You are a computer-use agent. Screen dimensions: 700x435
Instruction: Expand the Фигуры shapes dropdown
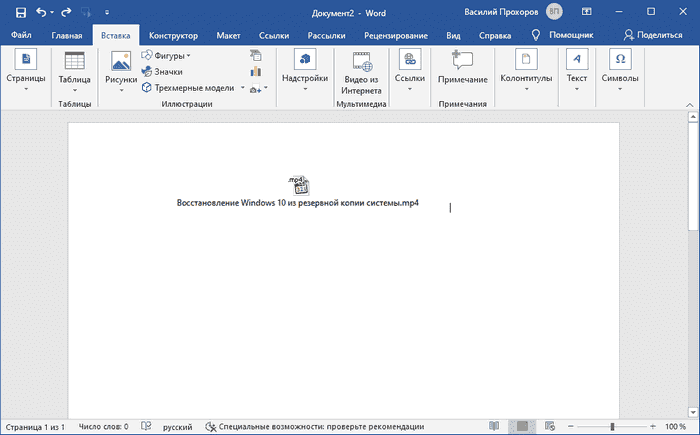pyautogui.click(x=188, y=56)
